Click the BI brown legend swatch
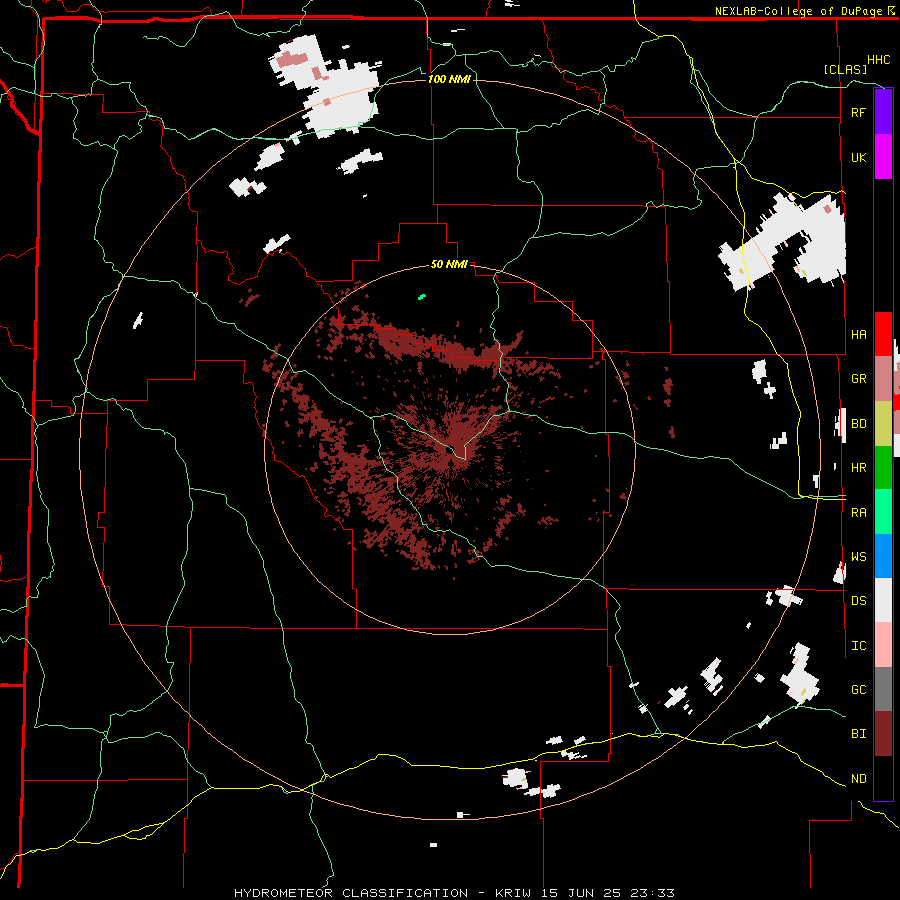This screenshot has width=900, height=900. pyautogui.click(x=883, y=734)
